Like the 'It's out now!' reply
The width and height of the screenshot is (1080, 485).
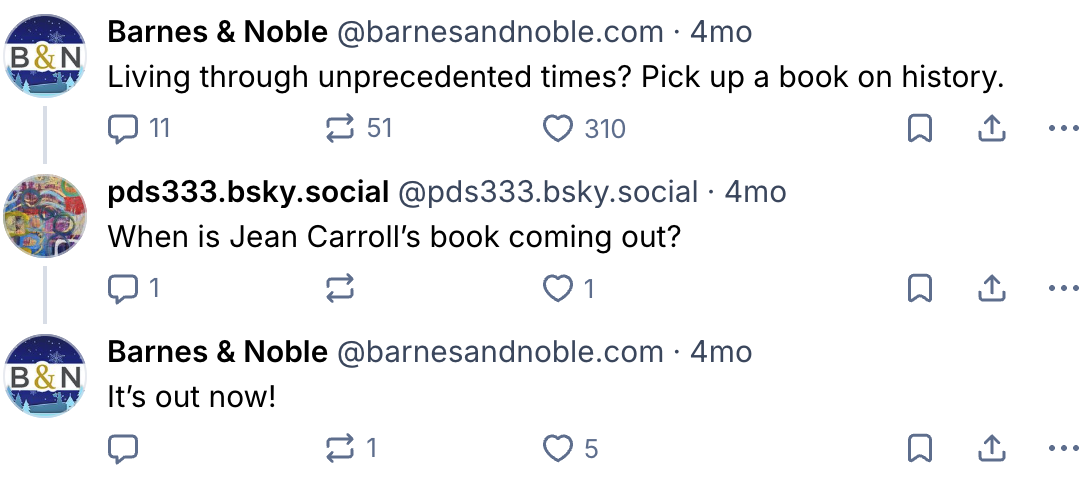pos(557,449)
